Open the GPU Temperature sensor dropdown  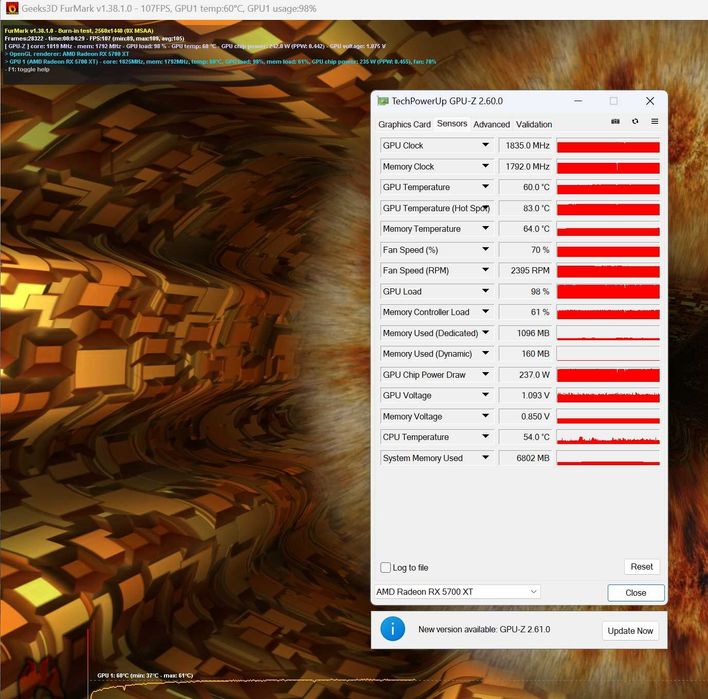coord(485,186)
